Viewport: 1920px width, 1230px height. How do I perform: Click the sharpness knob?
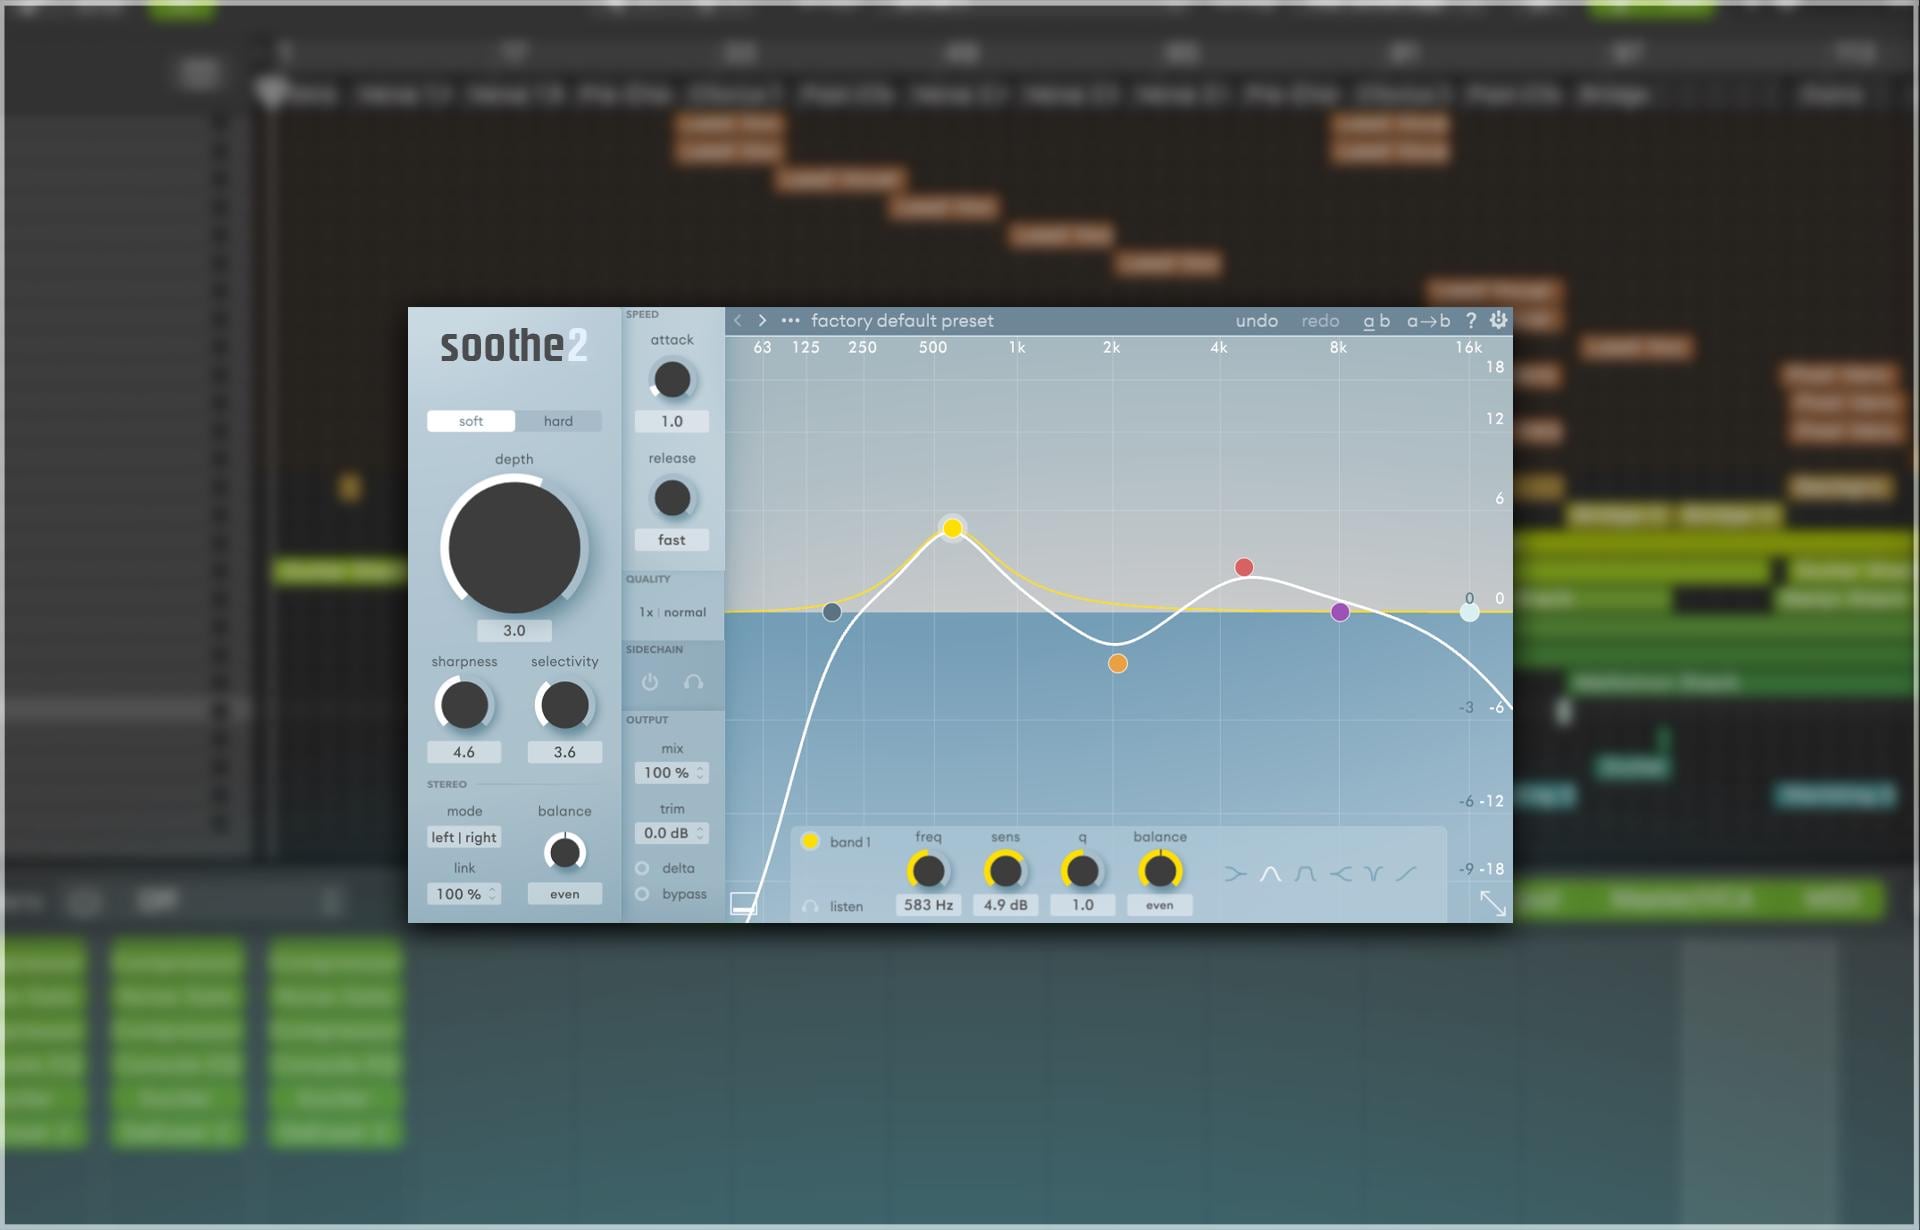tap(464, 705)
